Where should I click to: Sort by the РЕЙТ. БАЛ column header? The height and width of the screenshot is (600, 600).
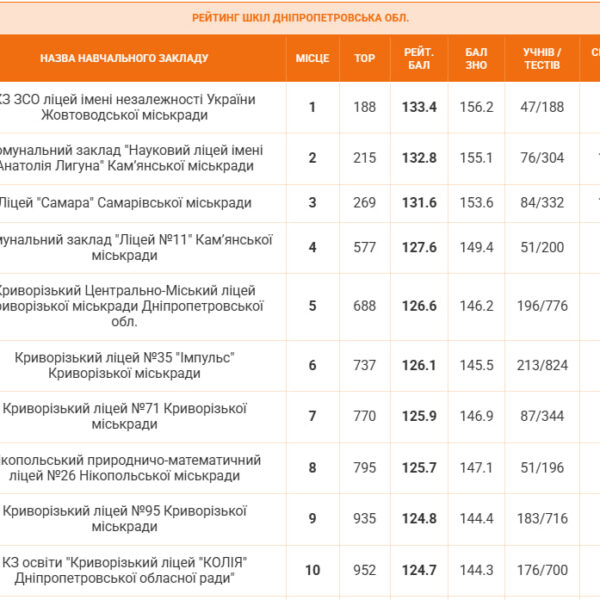[x=419, y=58]
